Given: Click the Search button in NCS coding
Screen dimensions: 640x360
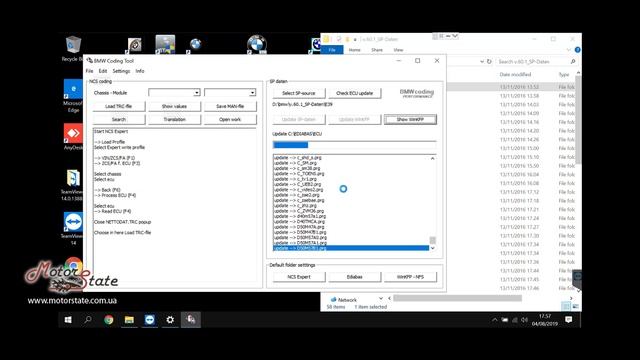Looking at the screenshot, I should (119, 119).
